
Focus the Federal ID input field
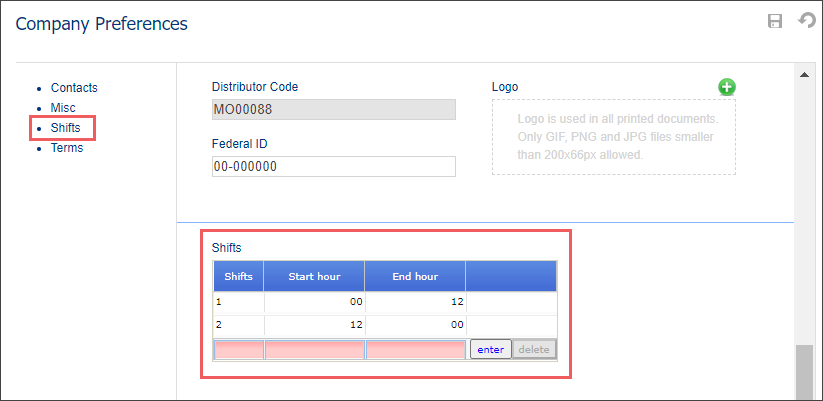334,166
